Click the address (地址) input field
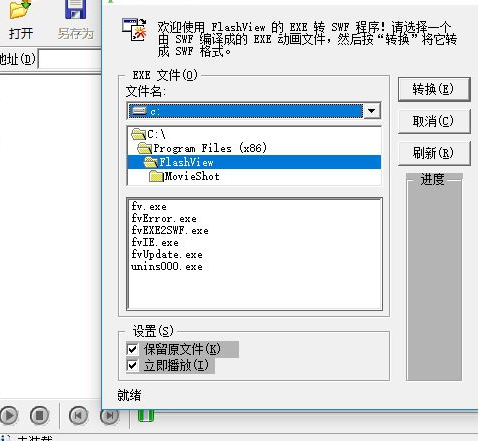The width and height of the screenshot is (478, 441). (x=70, y=59)
